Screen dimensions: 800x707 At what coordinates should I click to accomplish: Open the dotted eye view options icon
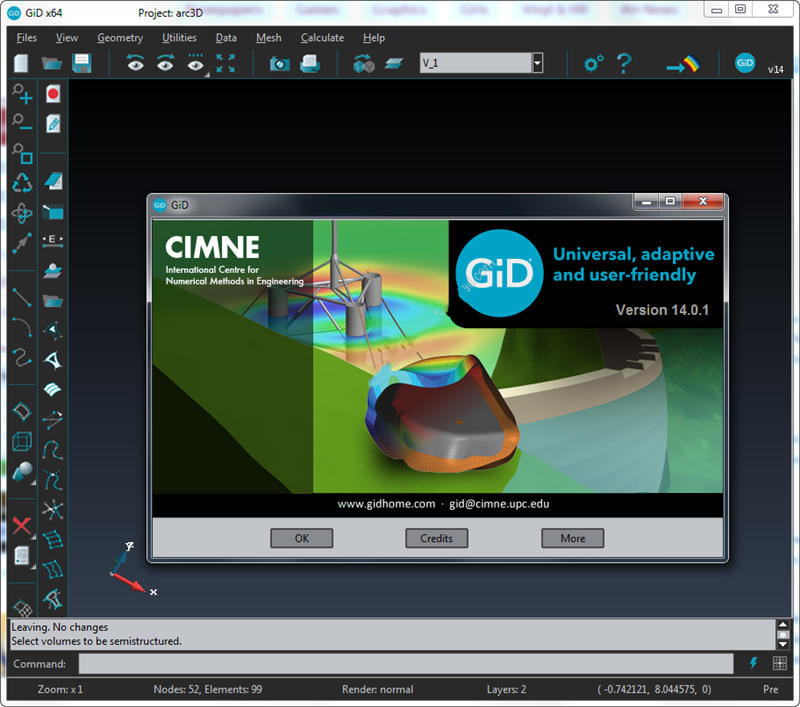195,63
